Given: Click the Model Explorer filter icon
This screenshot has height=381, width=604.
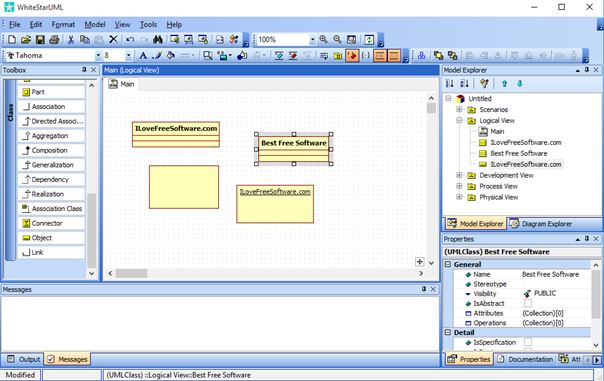Looking at the screenshot, I should click(484, 84).
